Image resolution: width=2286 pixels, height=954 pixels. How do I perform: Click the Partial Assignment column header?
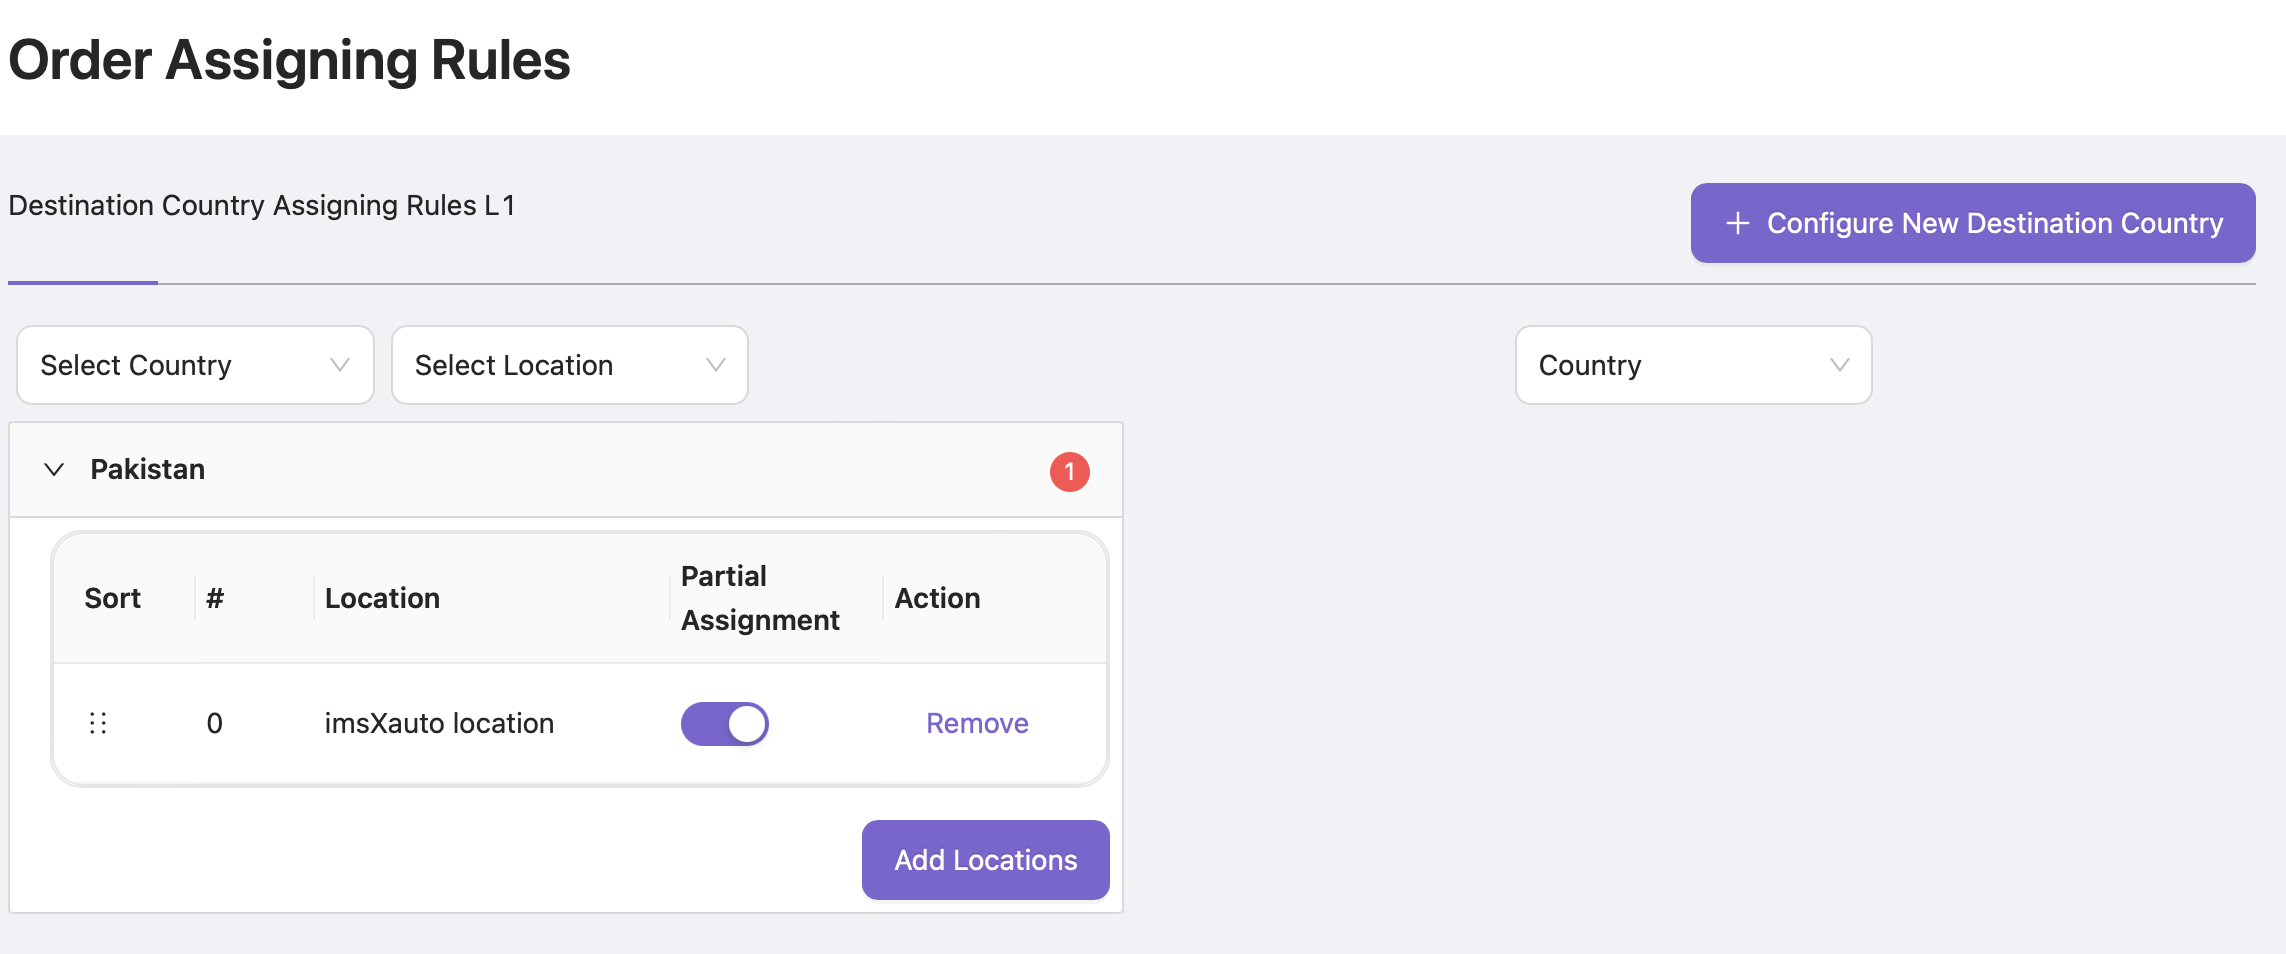point(760,598)
